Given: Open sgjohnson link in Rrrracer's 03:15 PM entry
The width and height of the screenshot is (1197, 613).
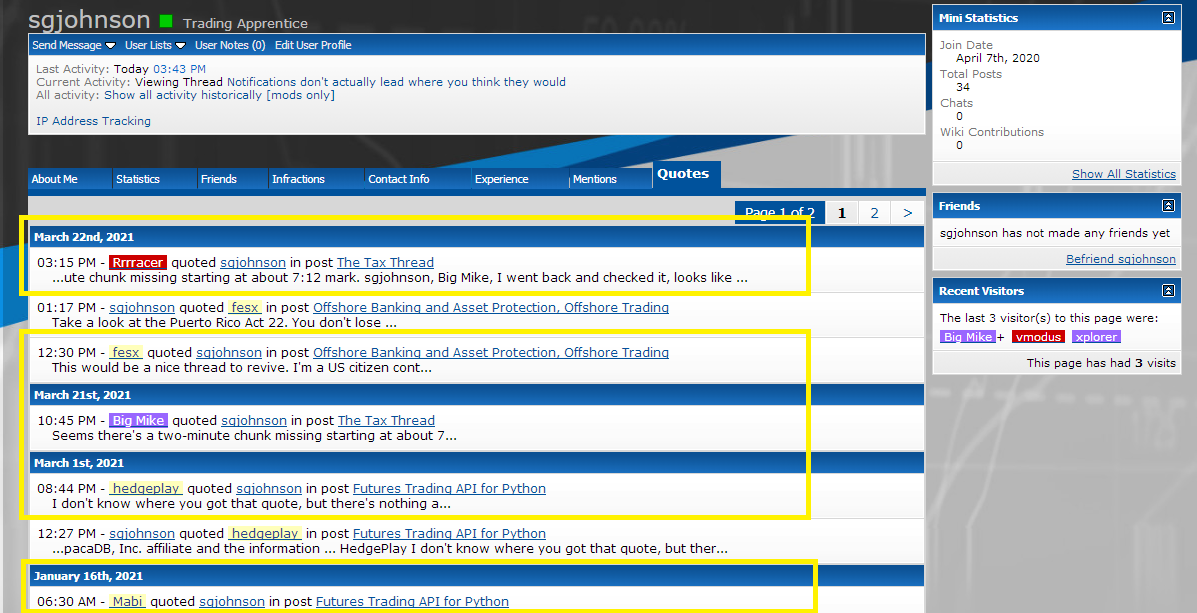Looking at the screenshot, I should [253, 263].
